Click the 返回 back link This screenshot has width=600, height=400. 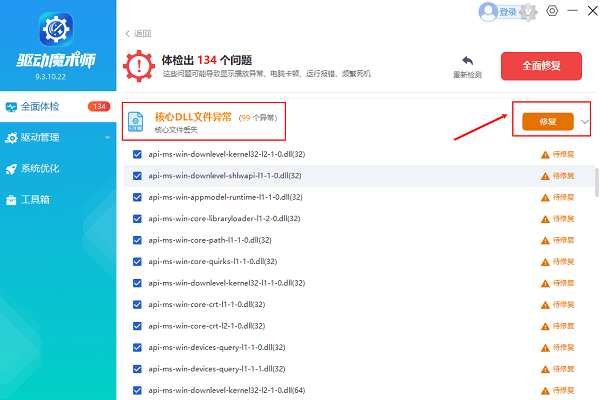[x=138, y=34]
